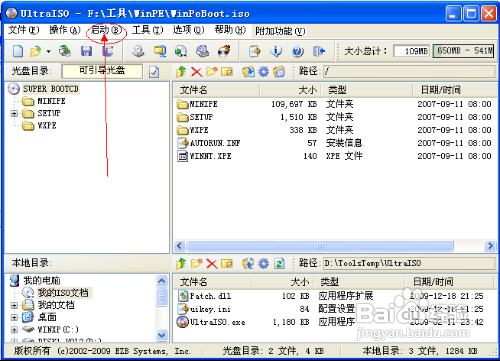
Task: Sort disc list by 文件名 column header
Action: [x=217, y=90]
